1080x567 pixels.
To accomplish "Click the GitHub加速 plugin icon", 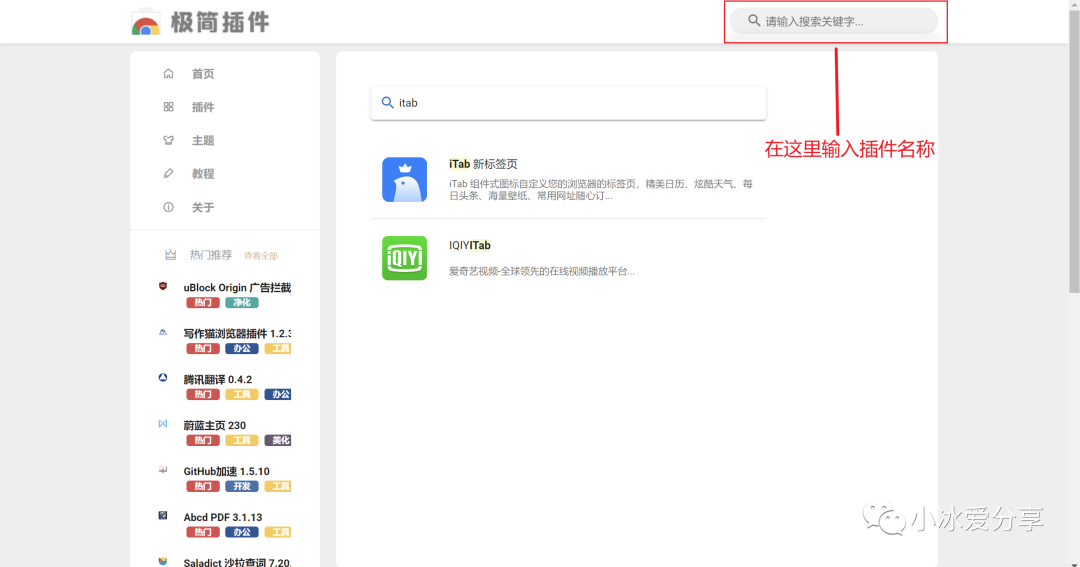I will pyautogui.click(x=163, y=470).
